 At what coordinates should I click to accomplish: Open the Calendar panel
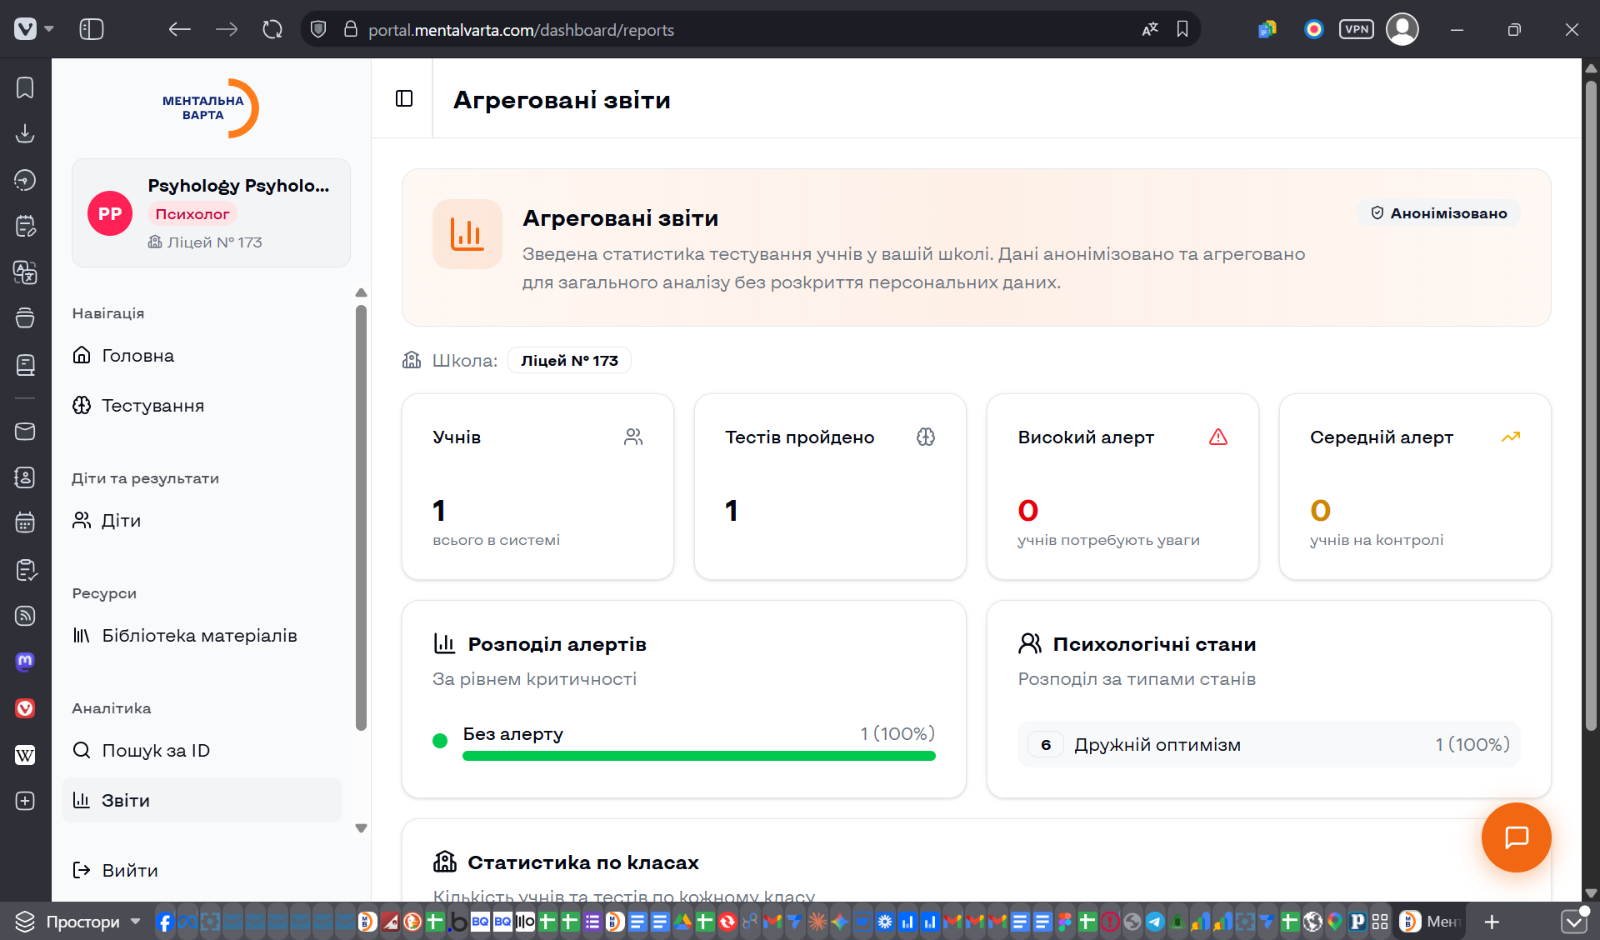click(x=25, y=523)
